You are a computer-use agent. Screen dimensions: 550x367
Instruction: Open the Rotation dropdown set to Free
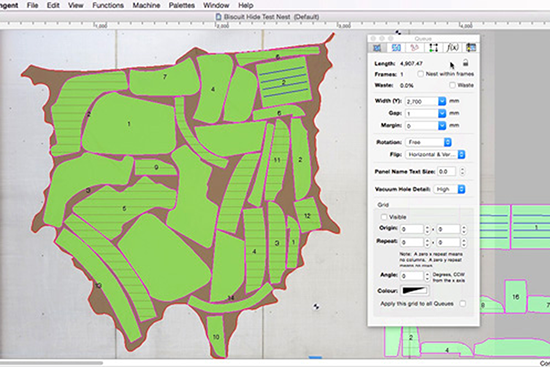[429, 142]
